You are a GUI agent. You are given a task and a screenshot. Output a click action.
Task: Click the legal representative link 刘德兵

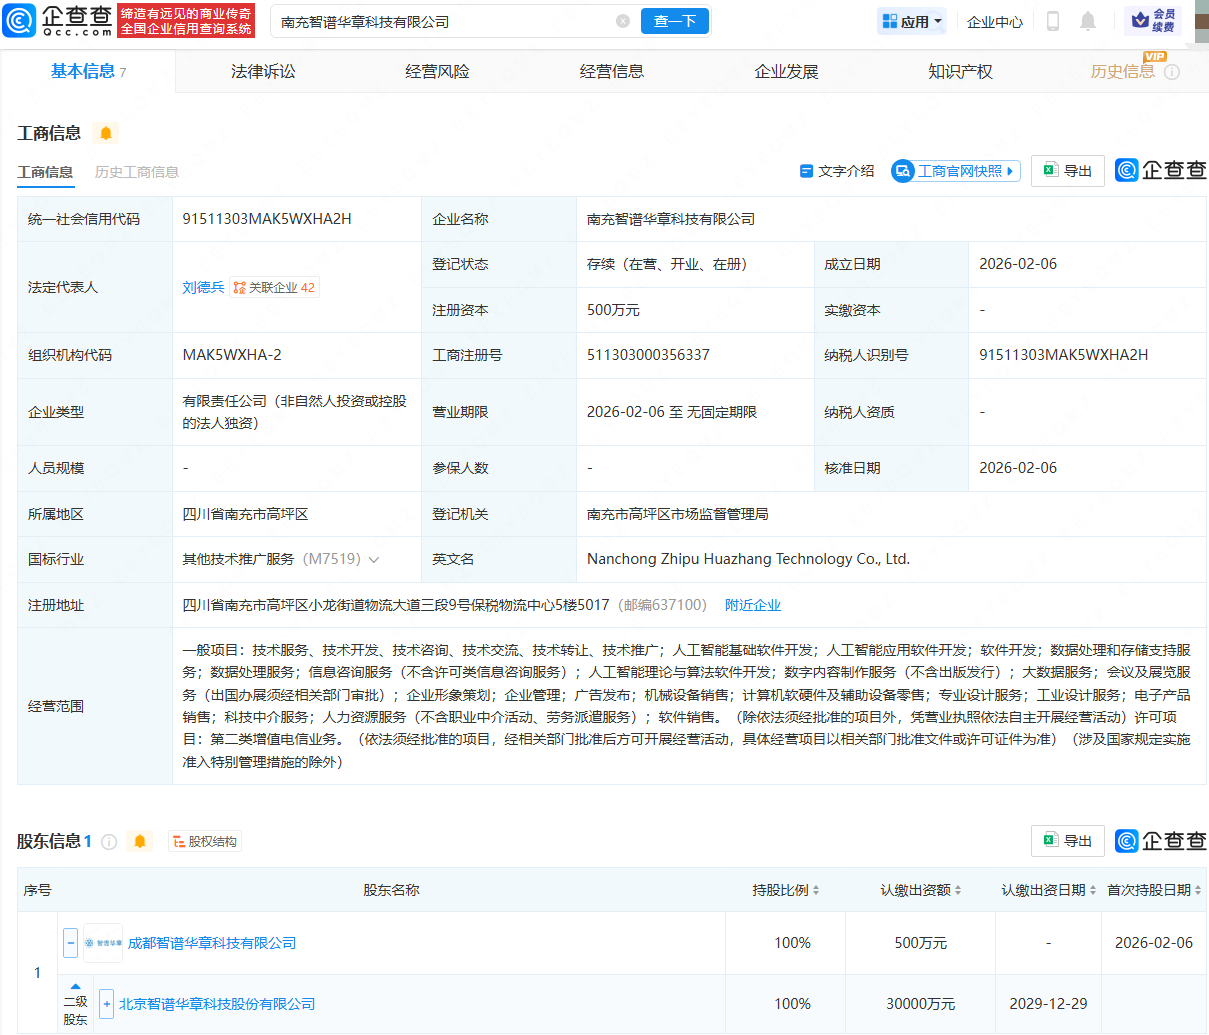pos(203,286)
